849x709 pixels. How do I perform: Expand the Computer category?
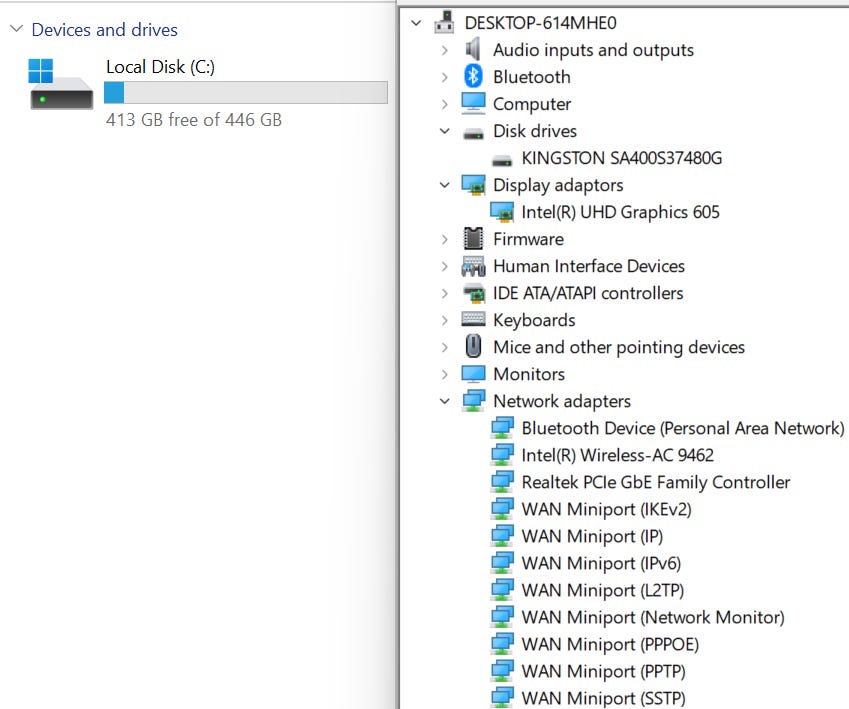coord(445,104)
